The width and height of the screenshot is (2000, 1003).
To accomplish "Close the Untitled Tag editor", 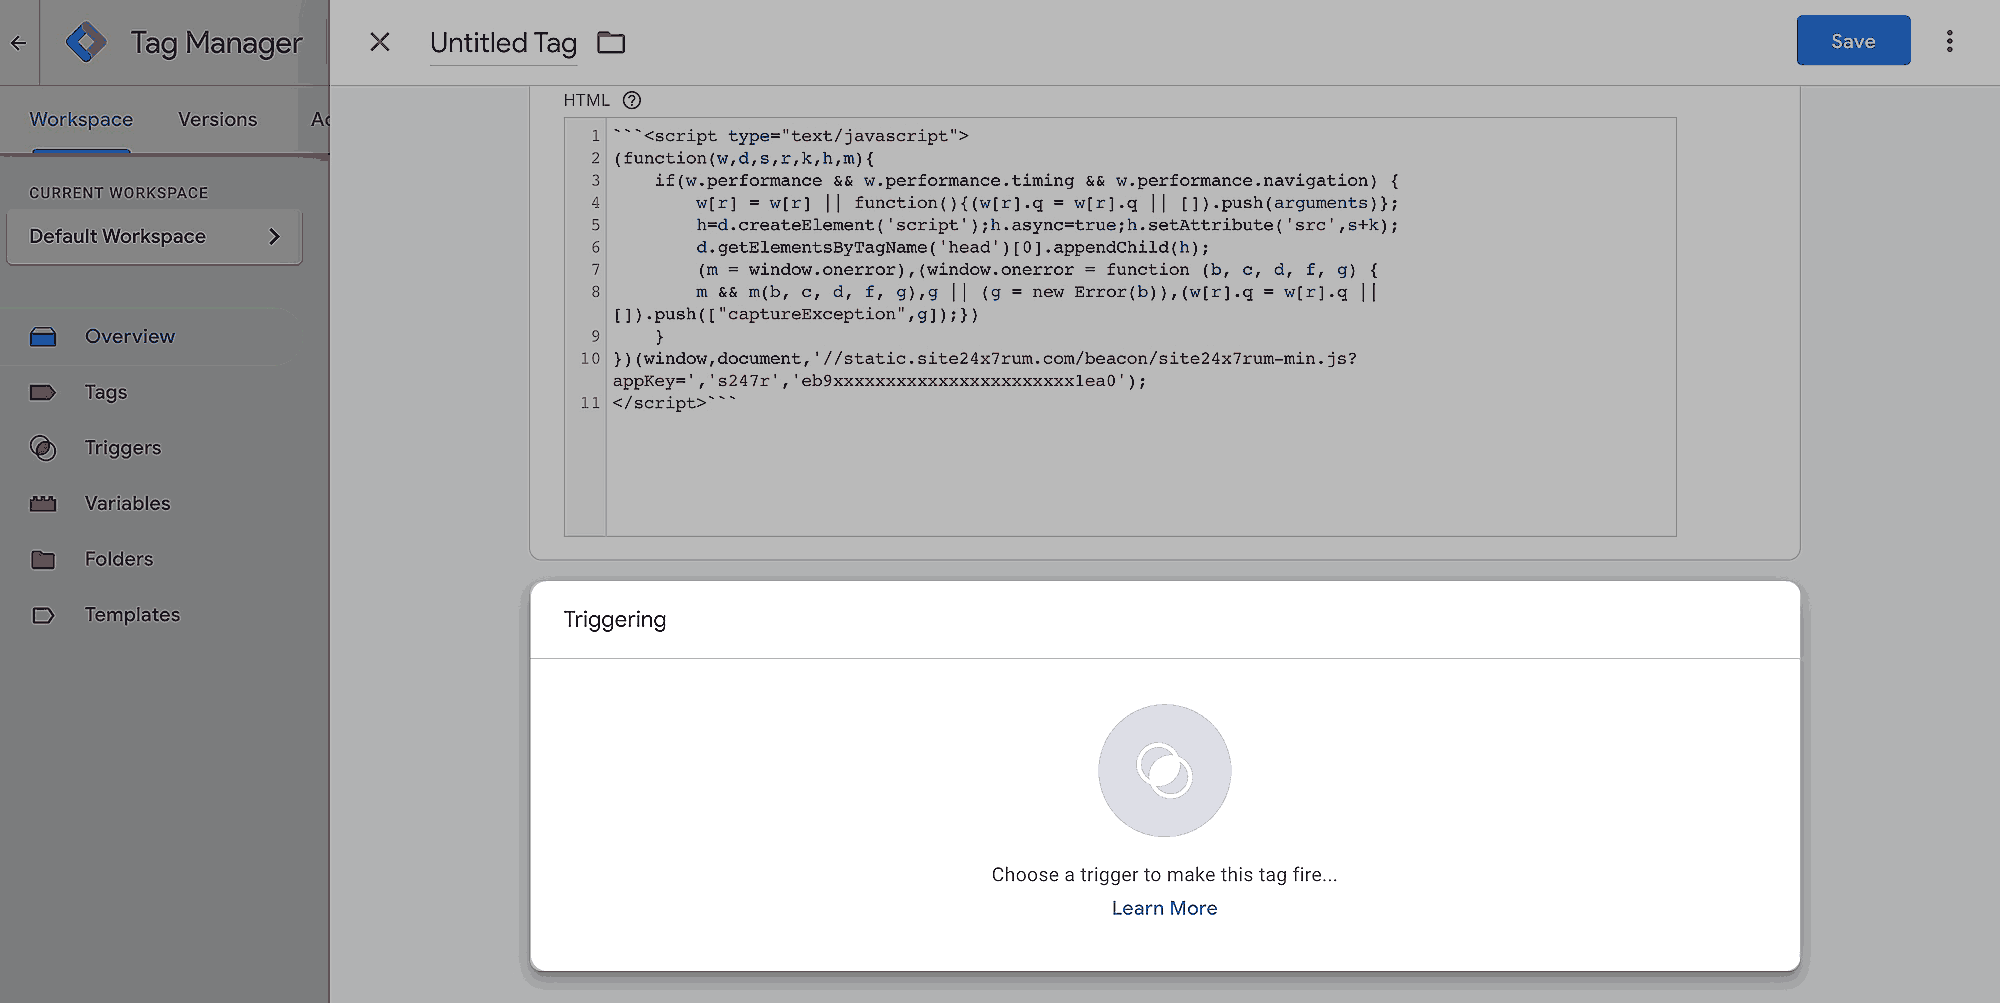I will 380,42.
